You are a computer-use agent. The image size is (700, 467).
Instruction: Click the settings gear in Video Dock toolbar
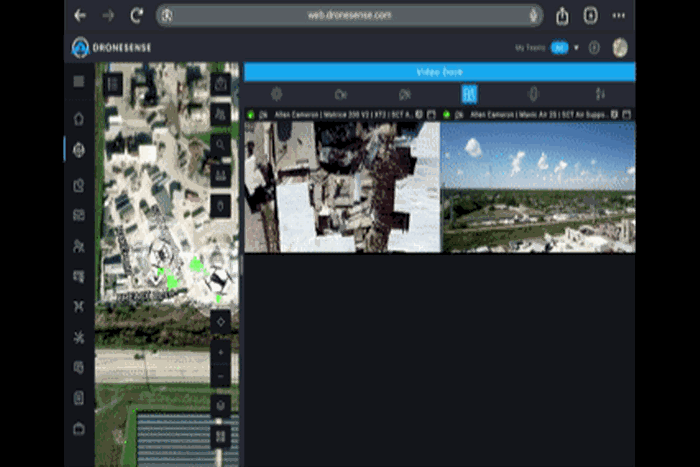click(x=277, y=94)
